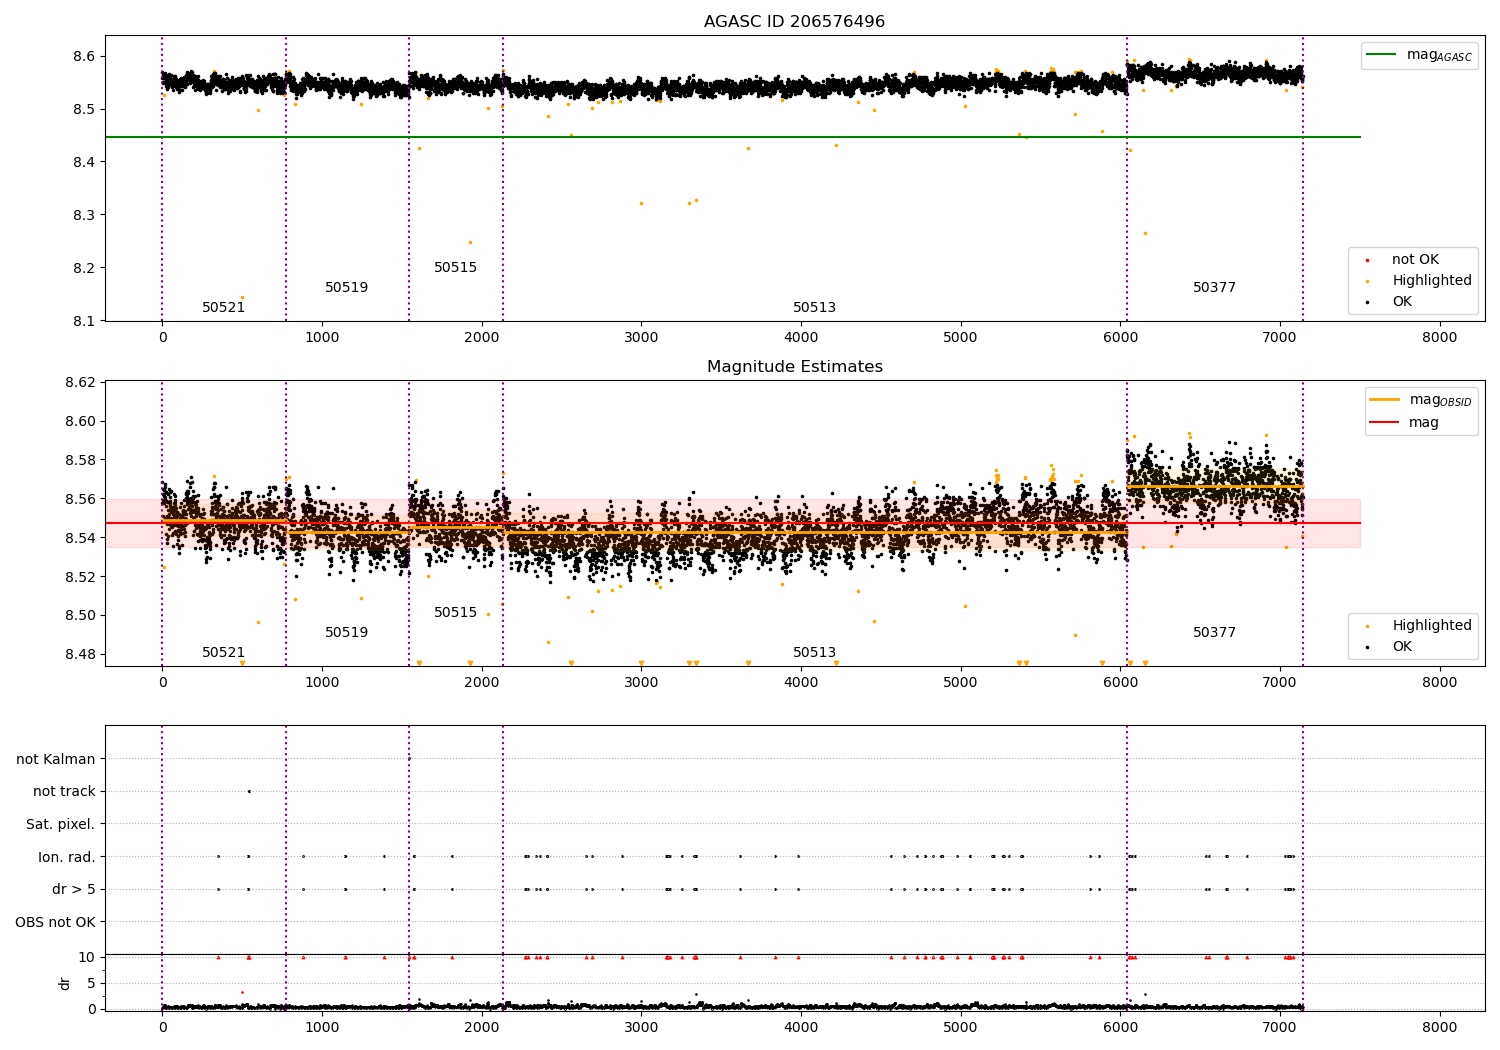
Task: Click the 'Highlighted' legend entry in top plot
Action: point(1421,281)
